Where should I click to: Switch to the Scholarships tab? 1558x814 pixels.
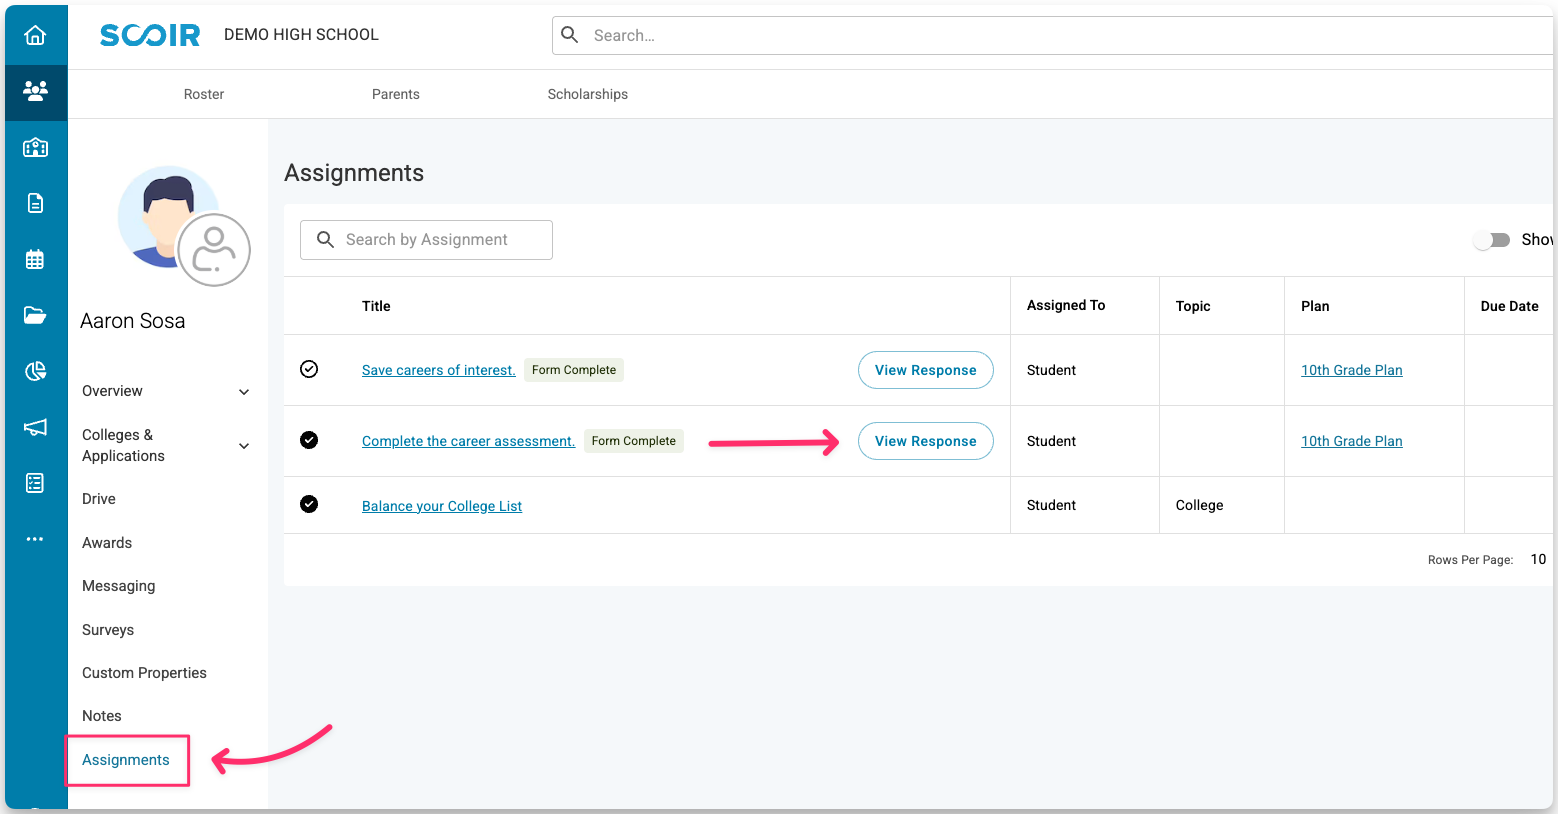[588, 94]
